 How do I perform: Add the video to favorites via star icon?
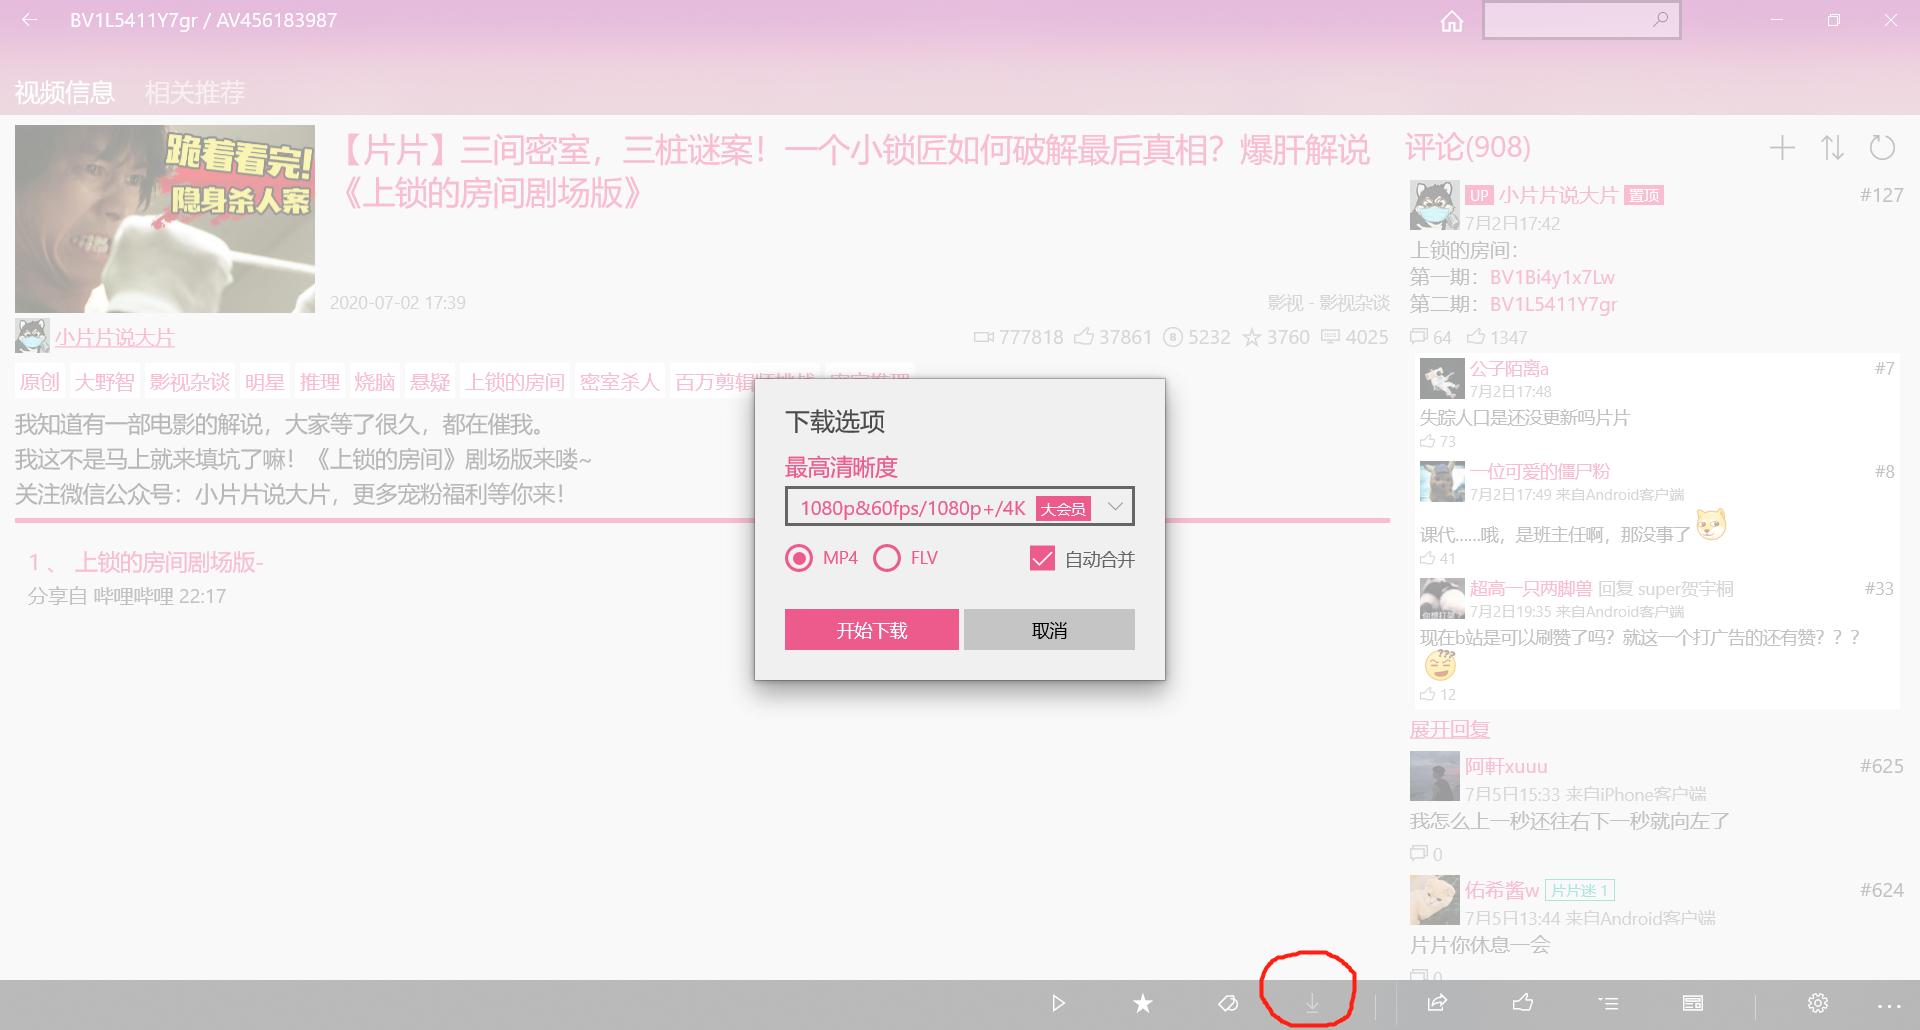(1142, 1003)
